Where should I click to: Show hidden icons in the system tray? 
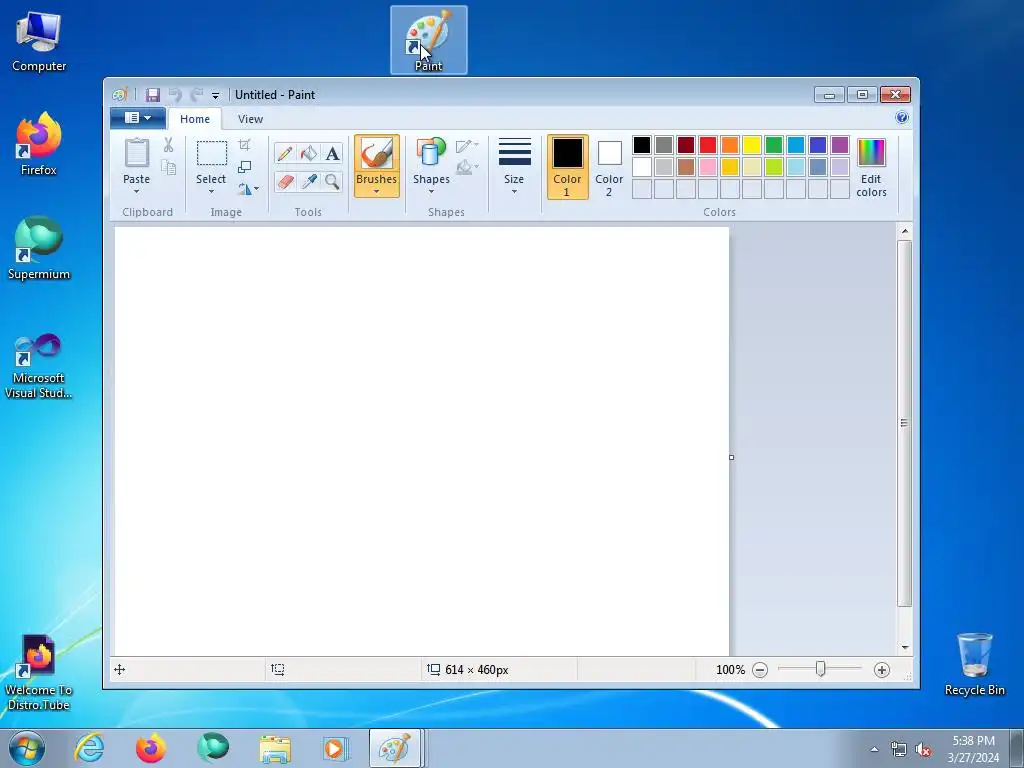874,749
